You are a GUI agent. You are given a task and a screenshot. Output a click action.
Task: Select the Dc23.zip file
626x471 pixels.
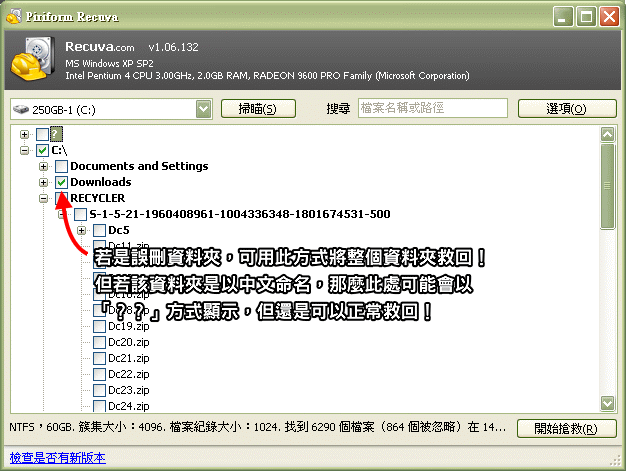coord(129,390)
